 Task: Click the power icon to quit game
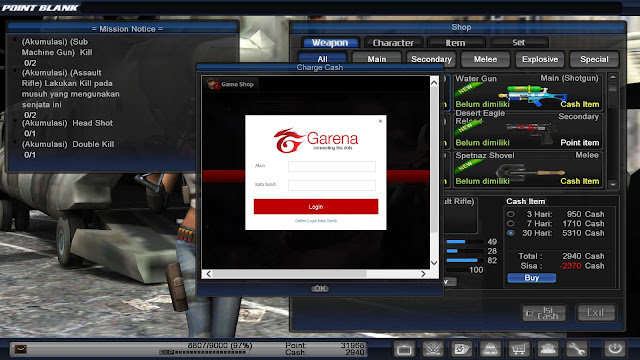pos(615,349)
